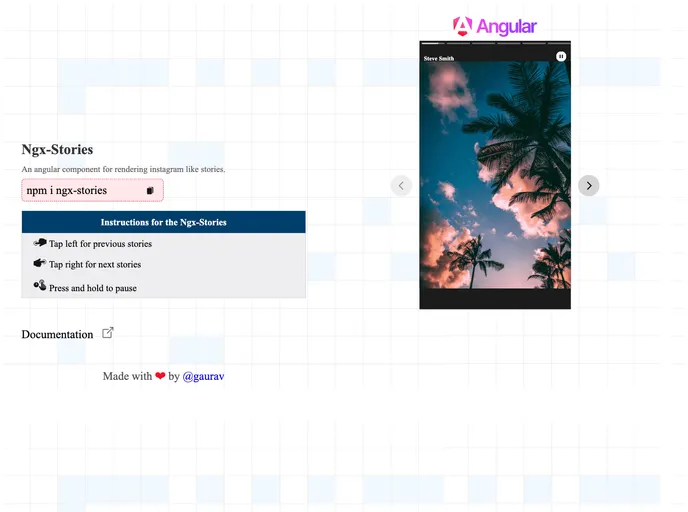Click the pointing-left hand icon
Viewport: 688px width, 512px height.
click(40, 243)
